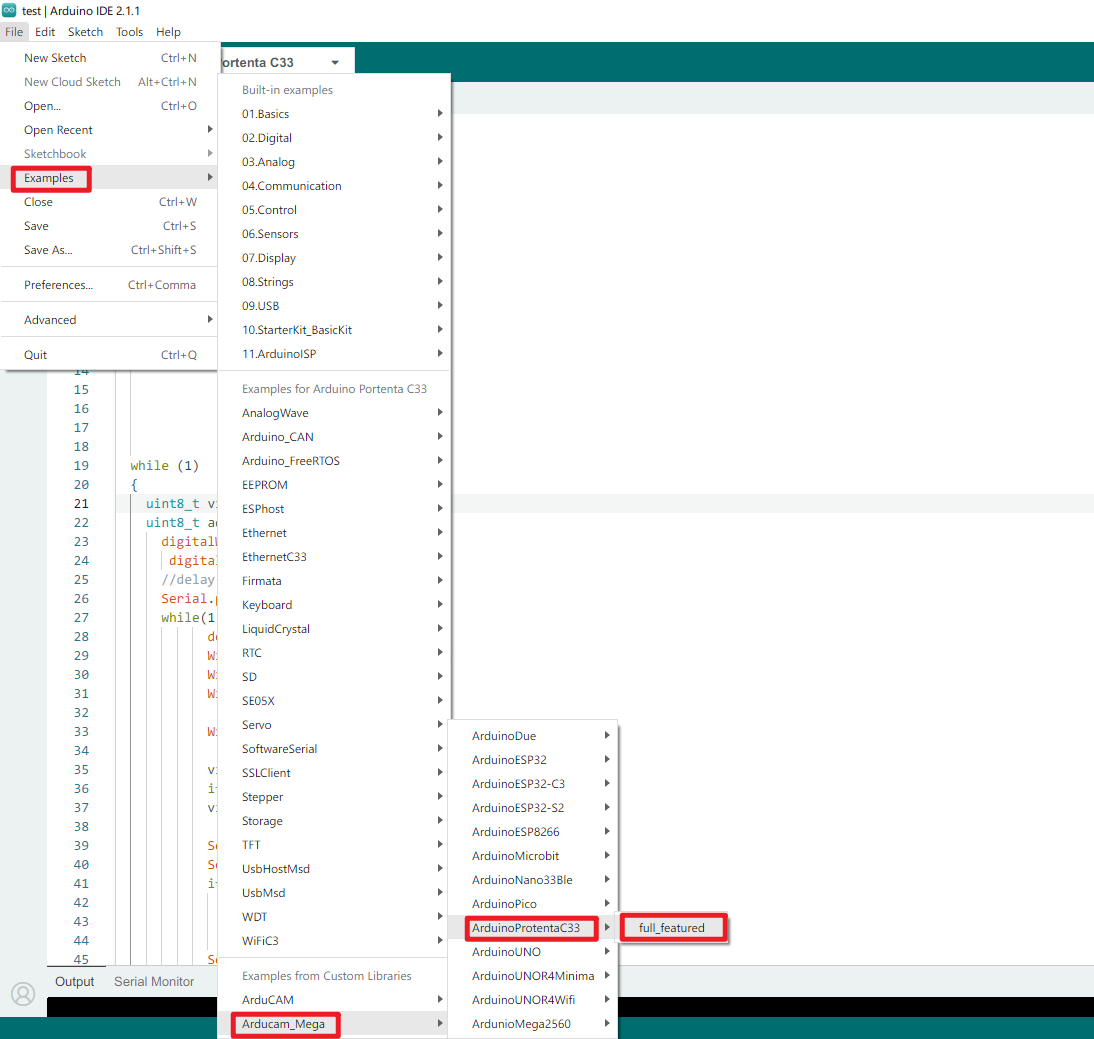
Task: Open the Arduino_FreeRTOS examples submenu
Action: click(334, 461)
